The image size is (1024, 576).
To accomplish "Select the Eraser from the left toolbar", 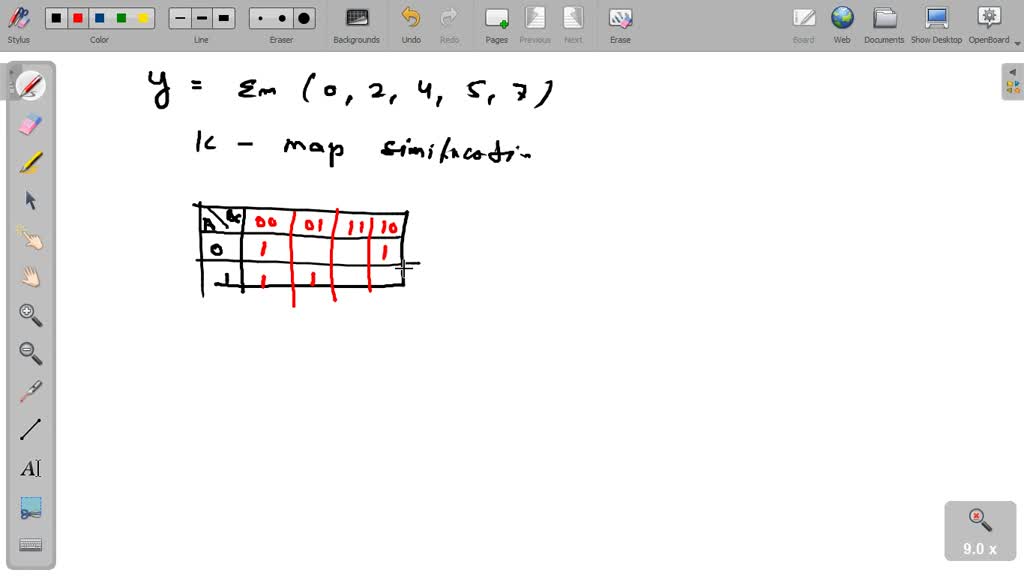I will pos(30,124).
